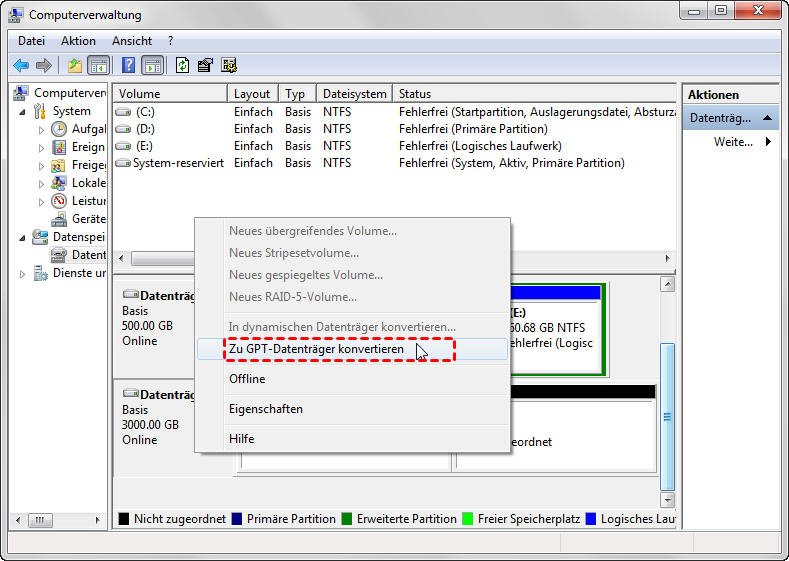Click the (E:) 60.68 GB NTFS partition
789x561 pixels.
pyautogui.click(x=555, y=330)
